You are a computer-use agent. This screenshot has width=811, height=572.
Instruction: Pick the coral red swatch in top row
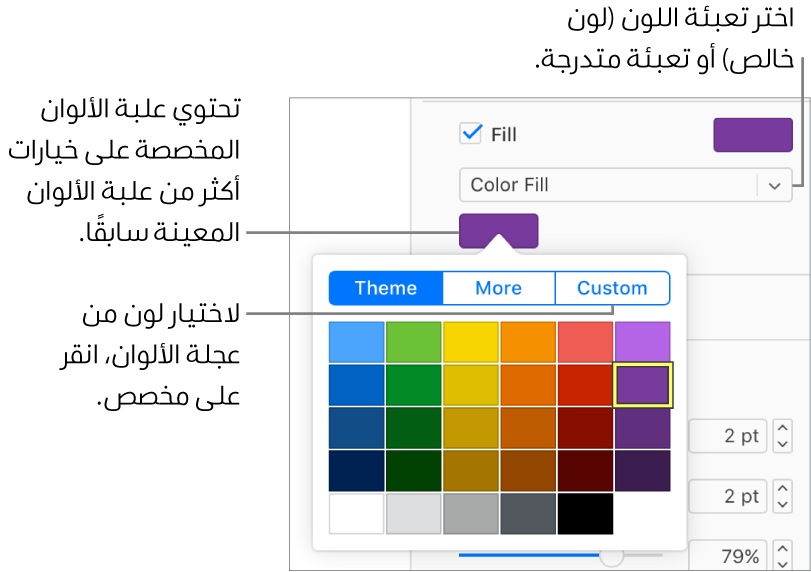(x=585, y=342)
